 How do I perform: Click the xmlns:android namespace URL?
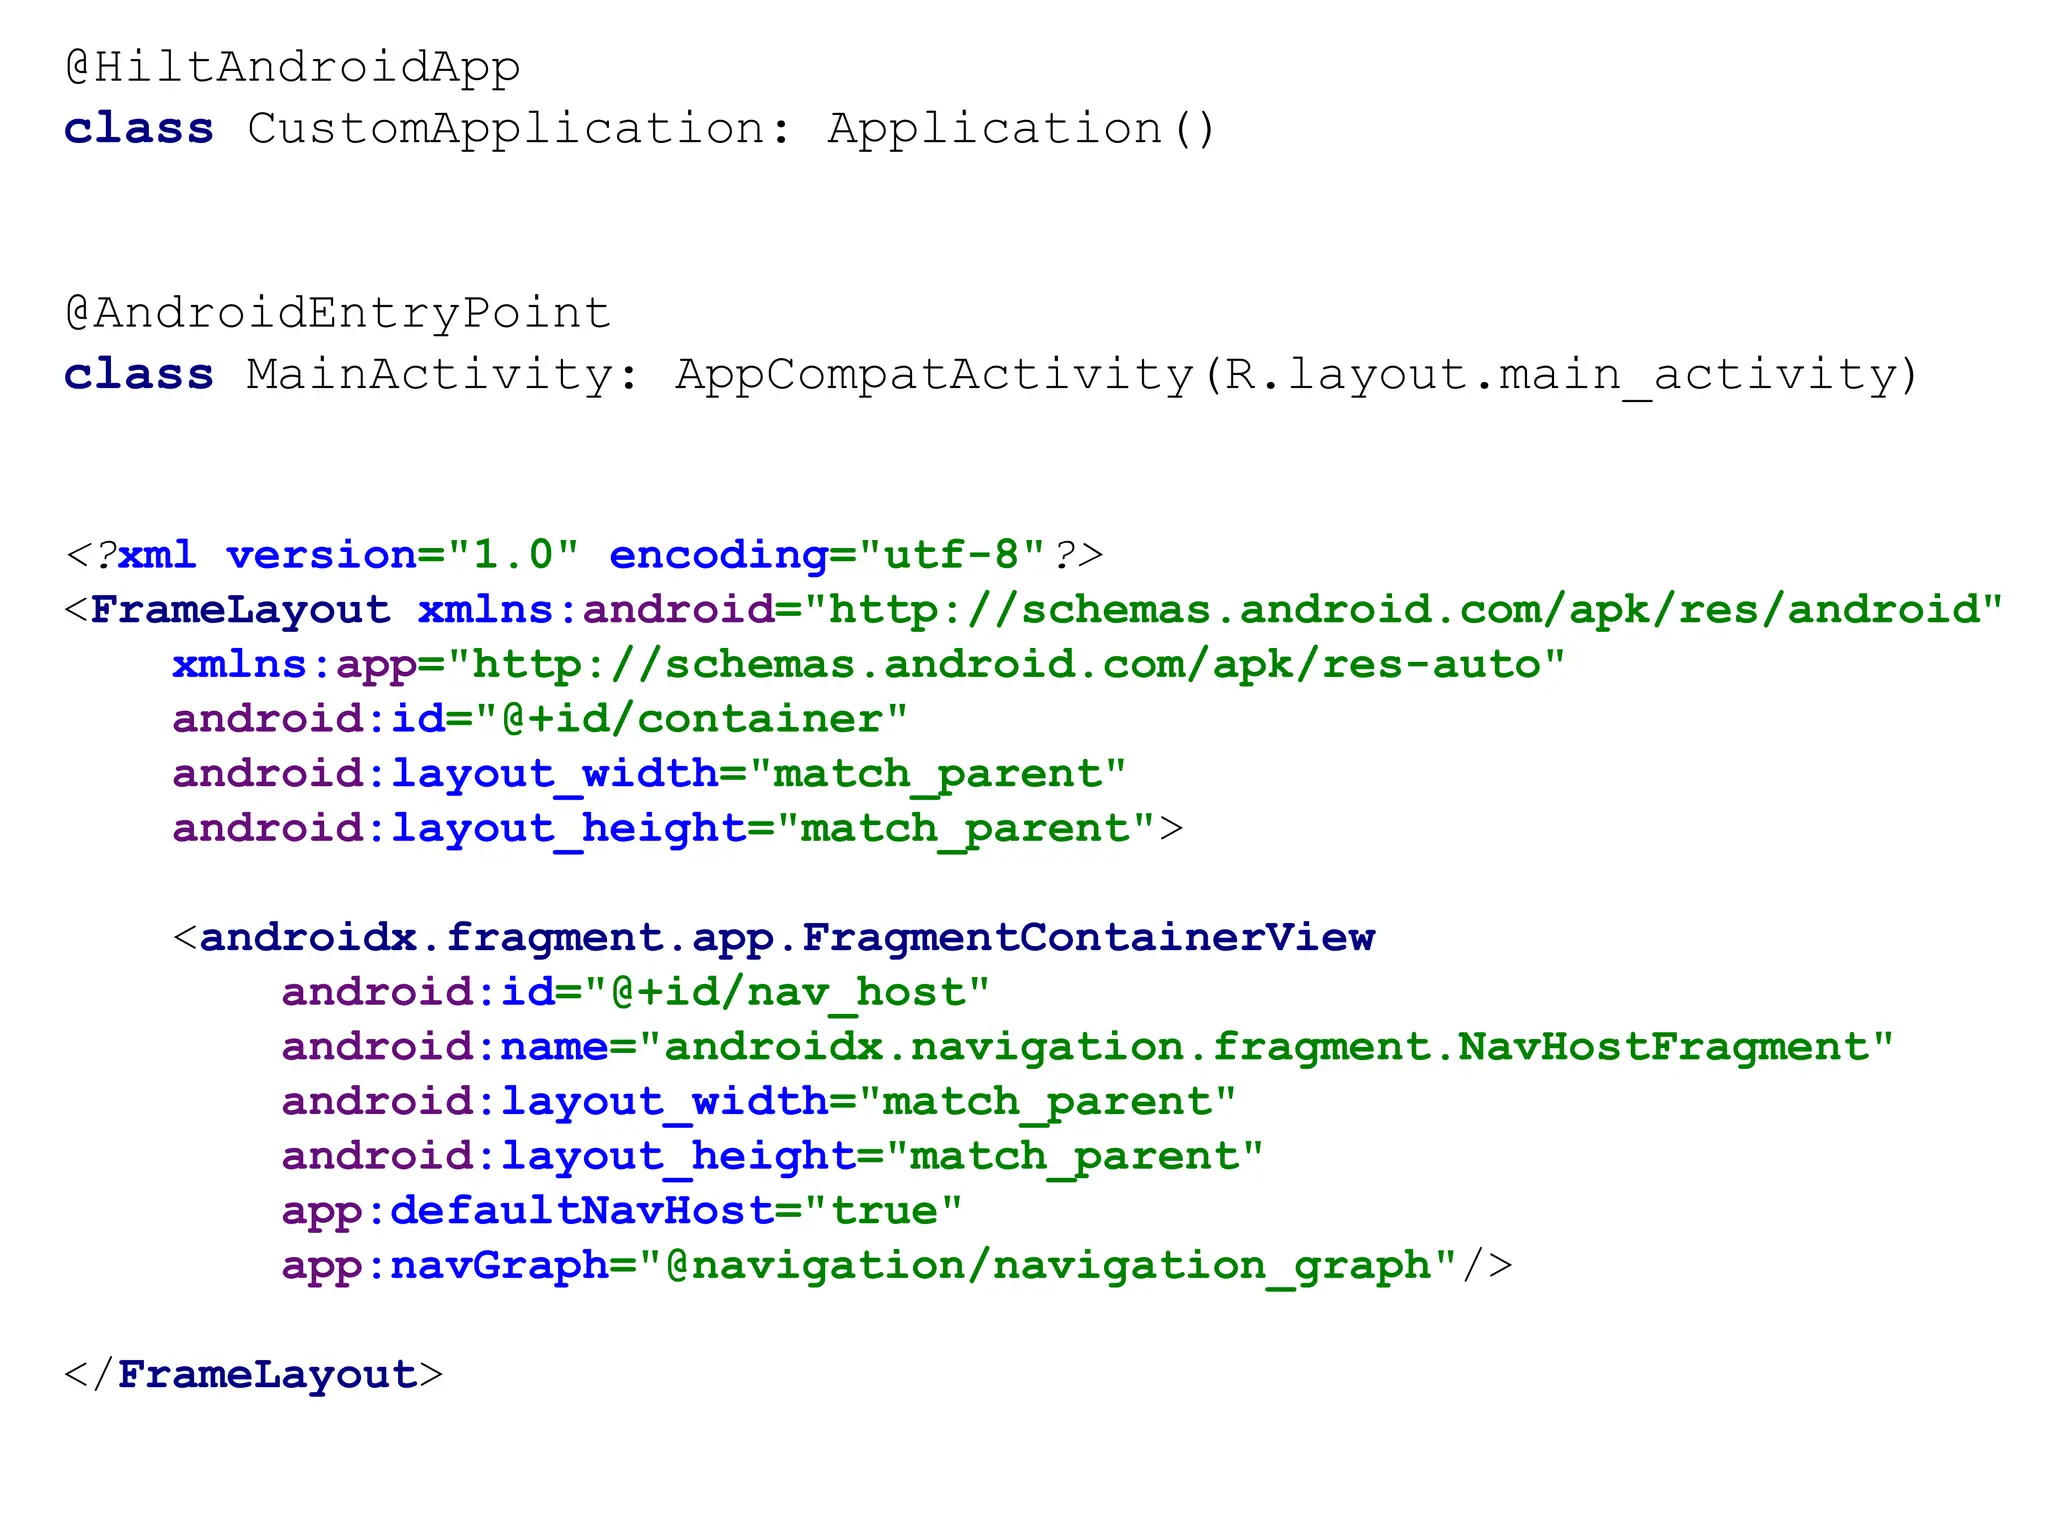point(1404,610)
